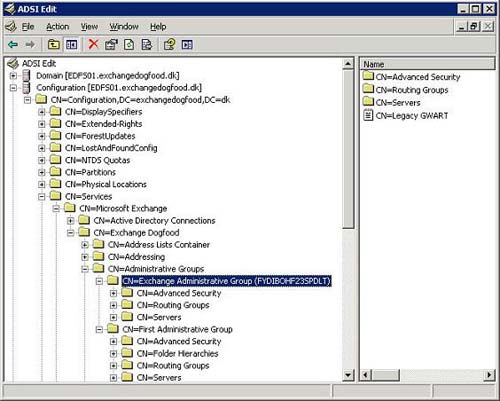Toggle the console tree show/hide button
Viewport: 500px width, 401px height.
[x=71, y=45]
